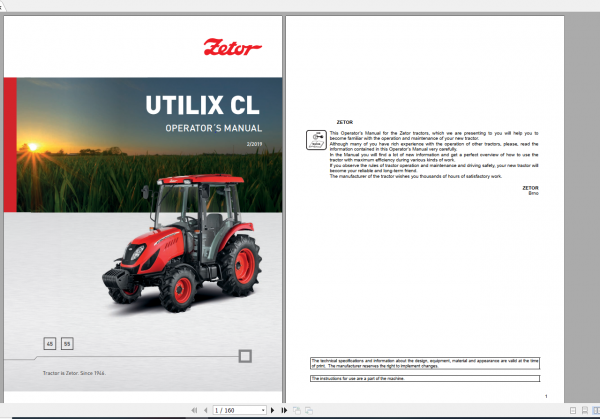The height and width of the screenshot is (419, 600).
Task: Click the 'Tractor is Zetor. Since 1946.' slogan
Action: tap(74, 373)
